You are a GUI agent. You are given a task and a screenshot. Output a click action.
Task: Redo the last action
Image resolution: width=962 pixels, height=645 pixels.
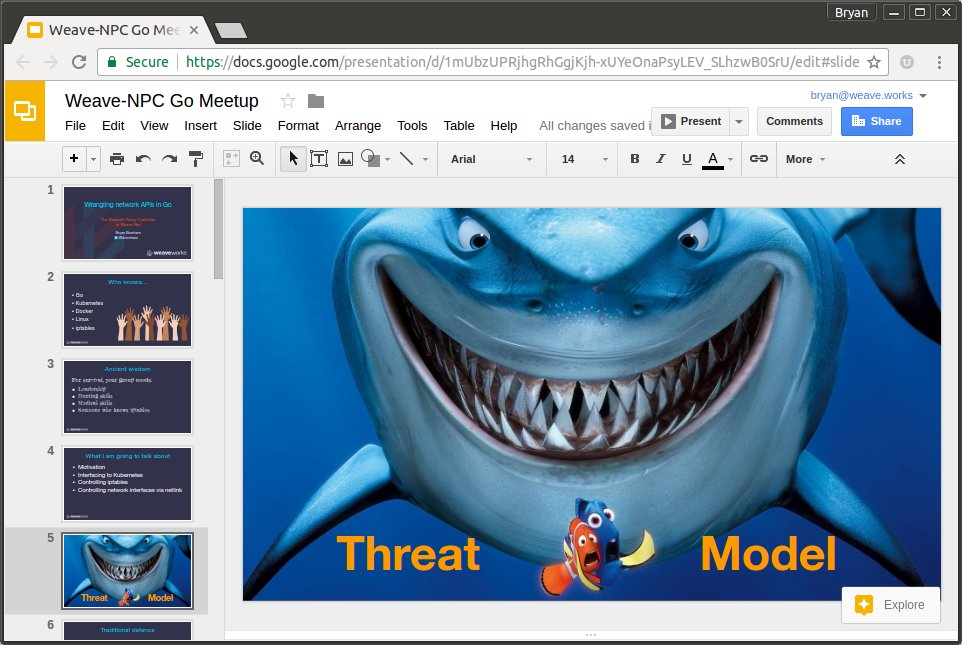pyautogui.click(x=169, y=159)
